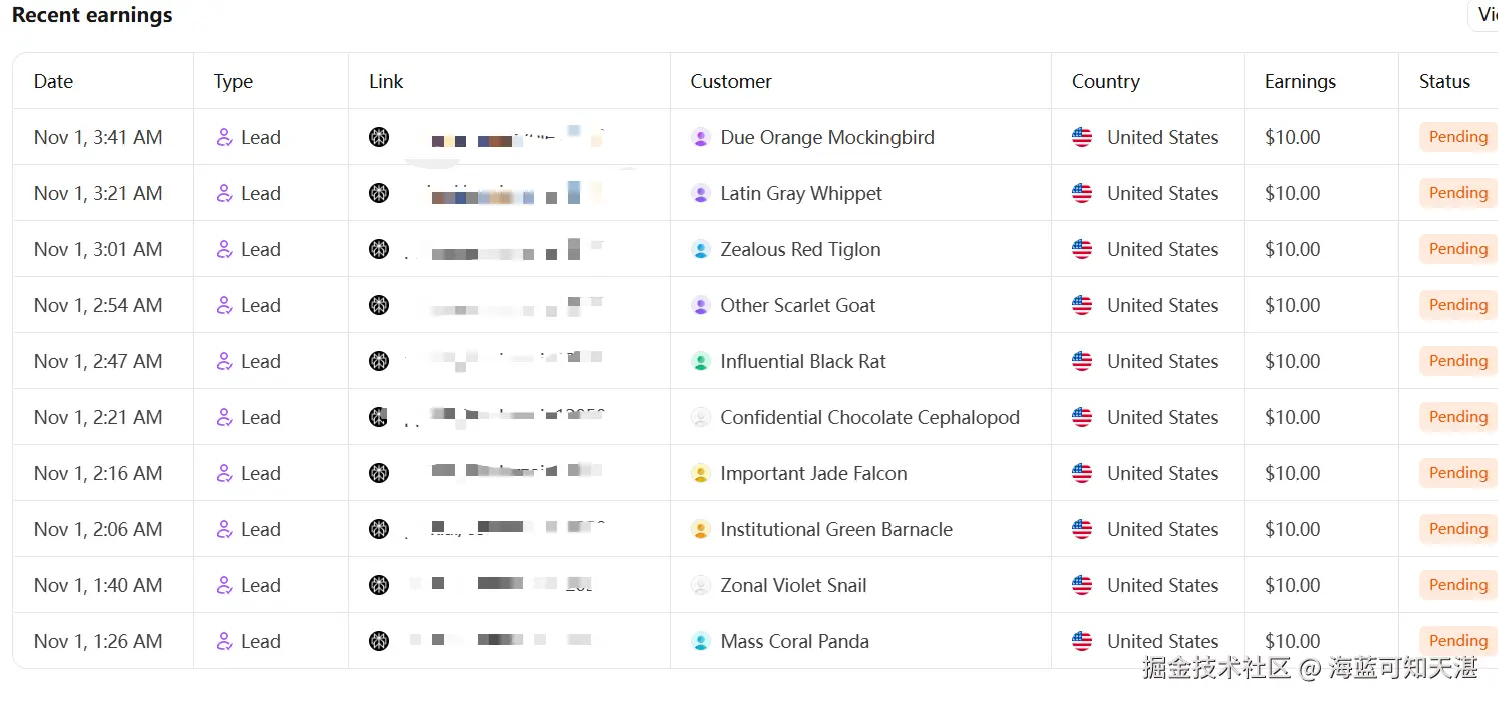This screenshot has width=1498, height=702.
Task: Click the Lead icon in the 1:40 AM row
Action: point(225,586)
